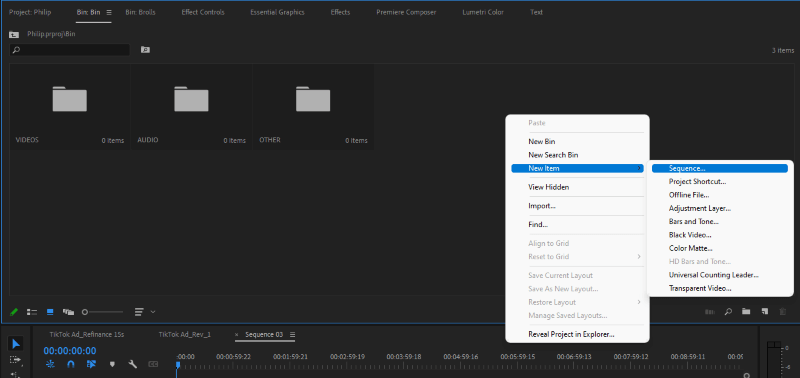Adjust the thumbnail zoom slider

(103, 312)
